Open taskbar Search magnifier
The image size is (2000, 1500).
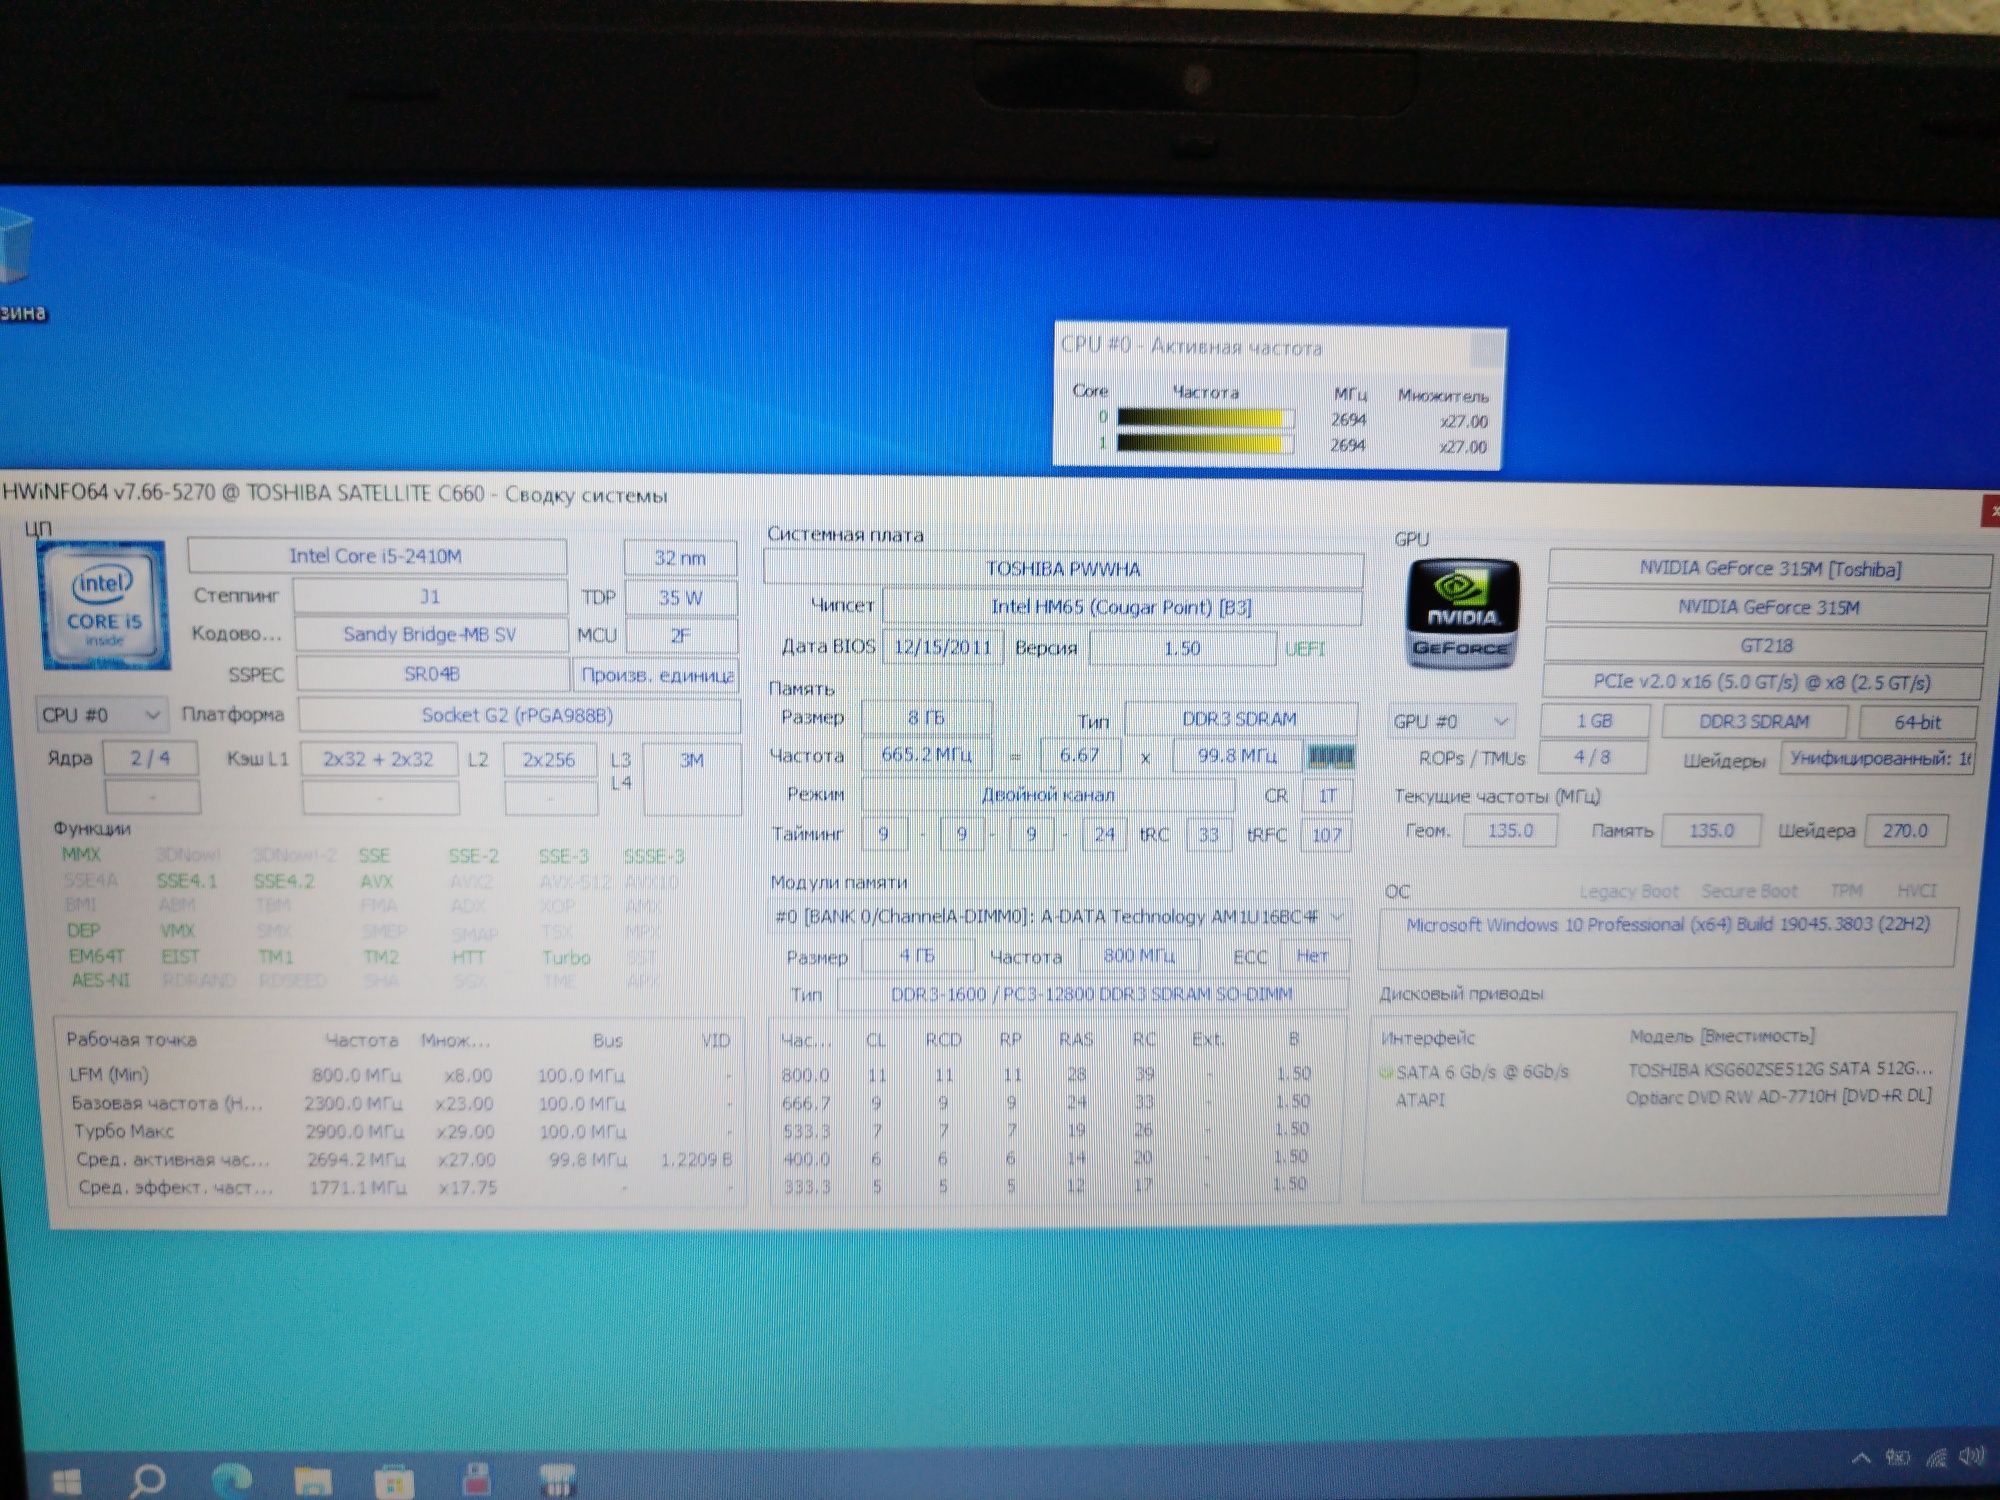click(x=148, y=1480)
